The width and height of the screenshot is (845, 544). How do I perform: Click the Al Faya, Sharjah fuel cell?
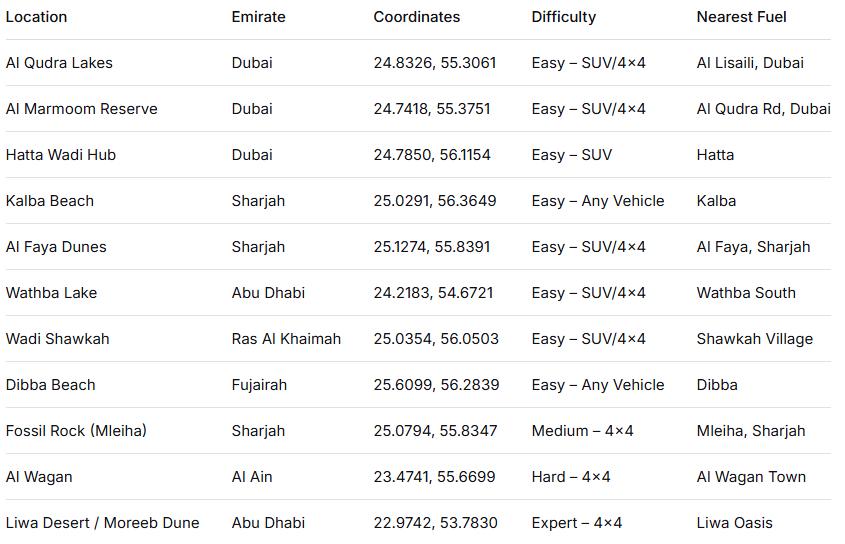click(x=753, y=247)
